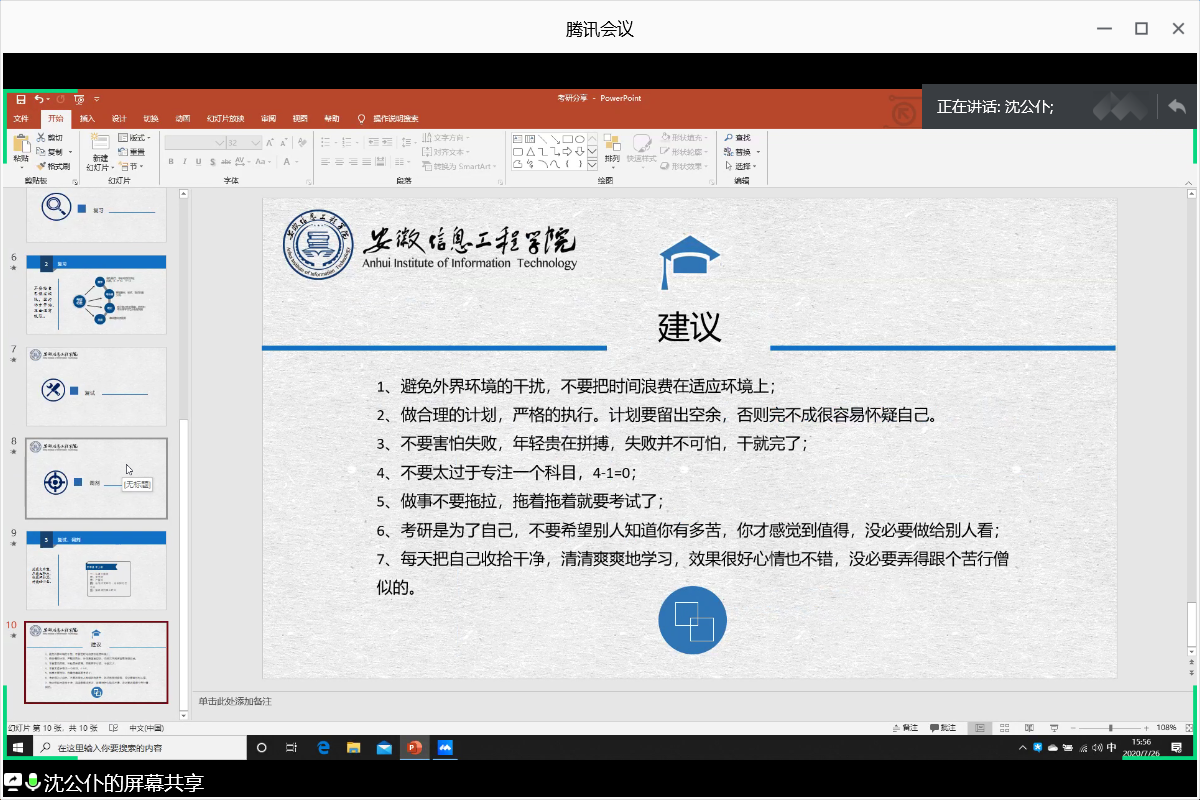
Task: Open the Copy (复制) dropdown arrow
Action: (70, 152)
